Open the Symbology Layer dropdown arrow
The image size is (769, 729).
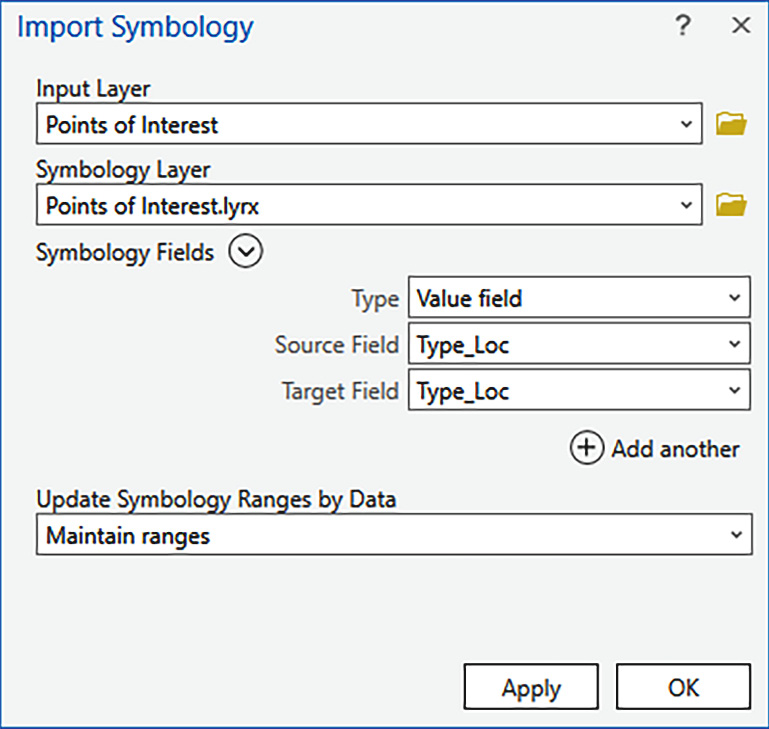click(x=687, y=205)
